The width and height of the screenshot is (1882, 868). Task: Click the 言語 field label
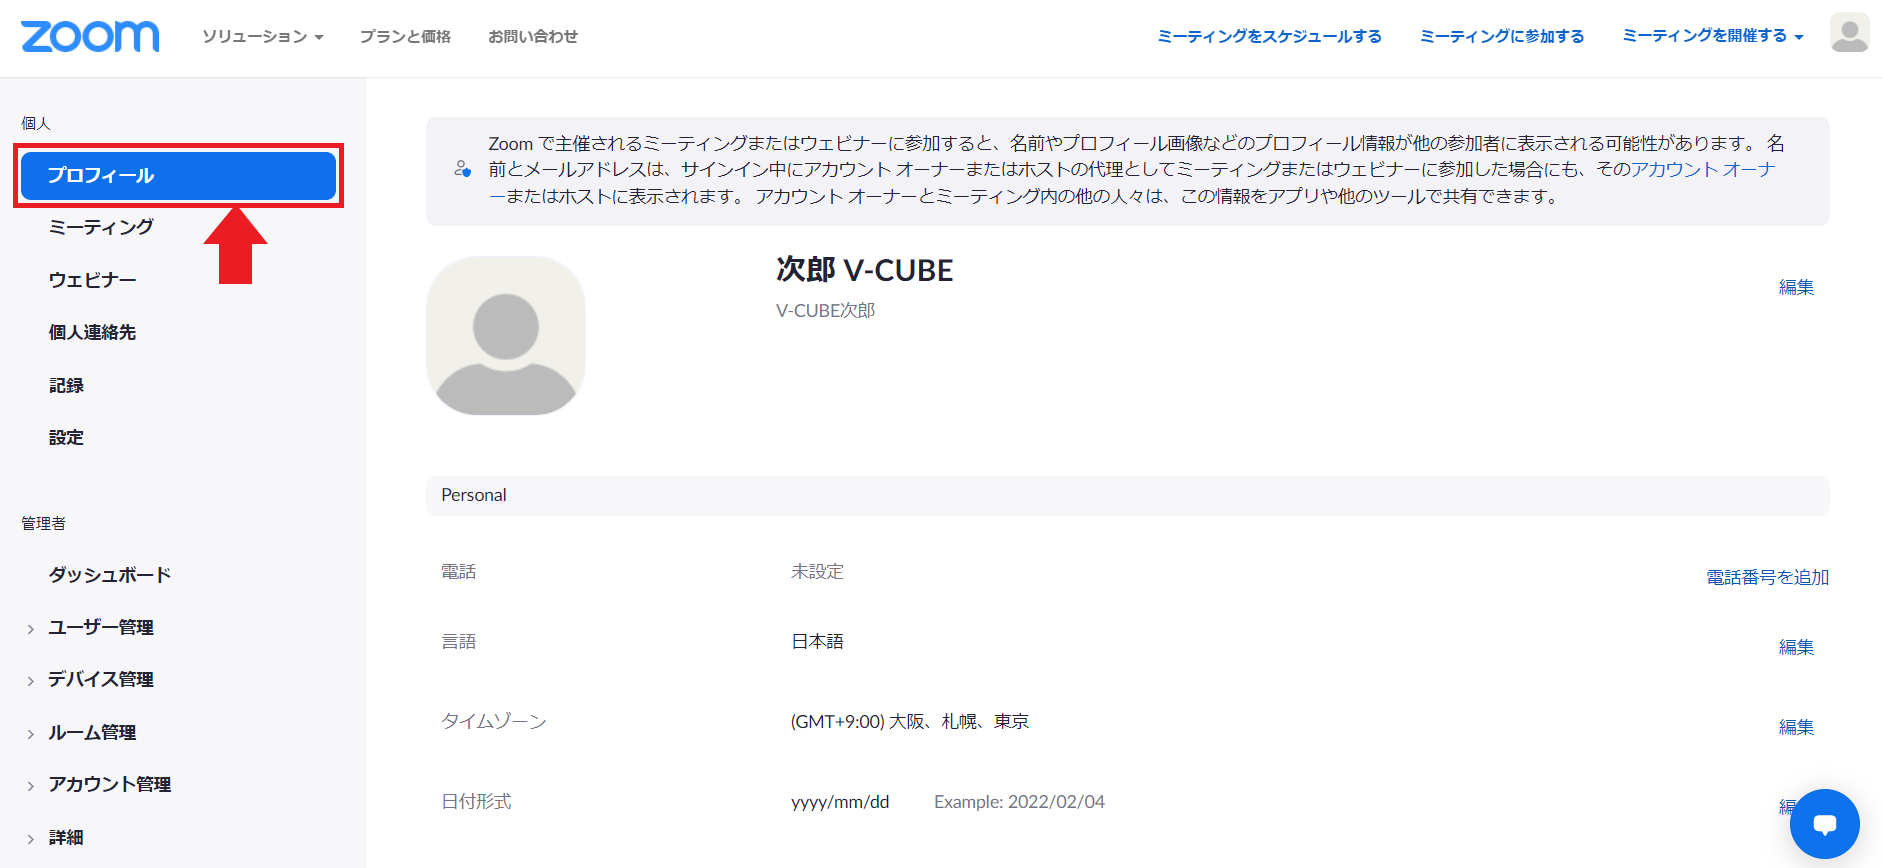point(459,642)
